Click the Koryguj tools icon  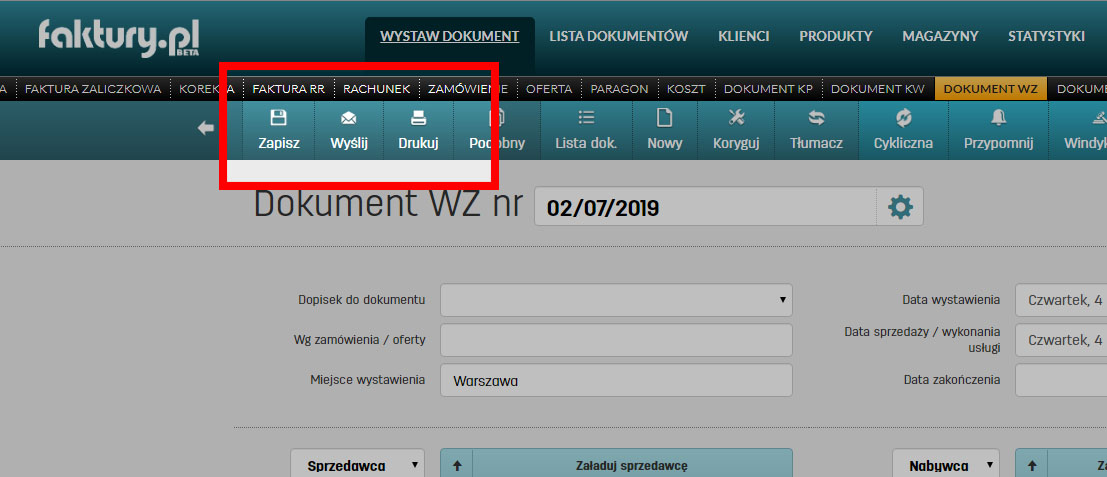click(736, 117)
